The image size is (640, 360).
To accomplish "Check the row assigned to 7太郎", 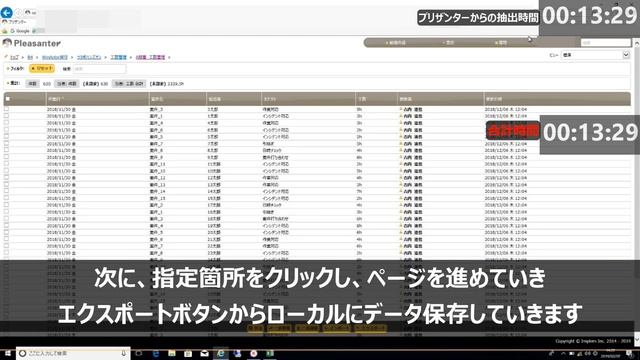I will coord(6,144).
